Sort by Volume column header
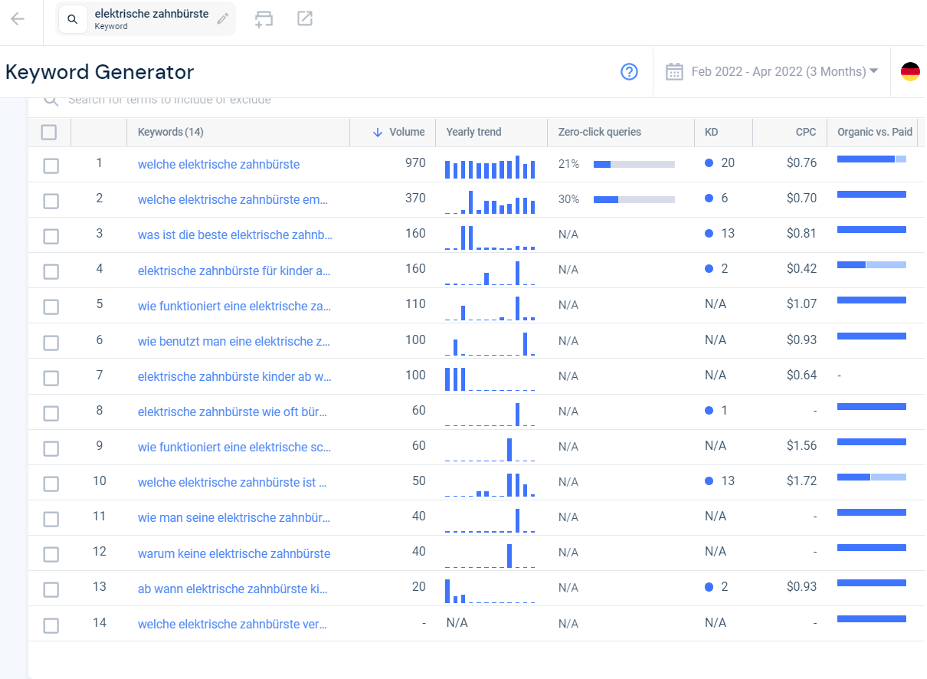Viewport: 927px width, 679px height. [407, 132]
